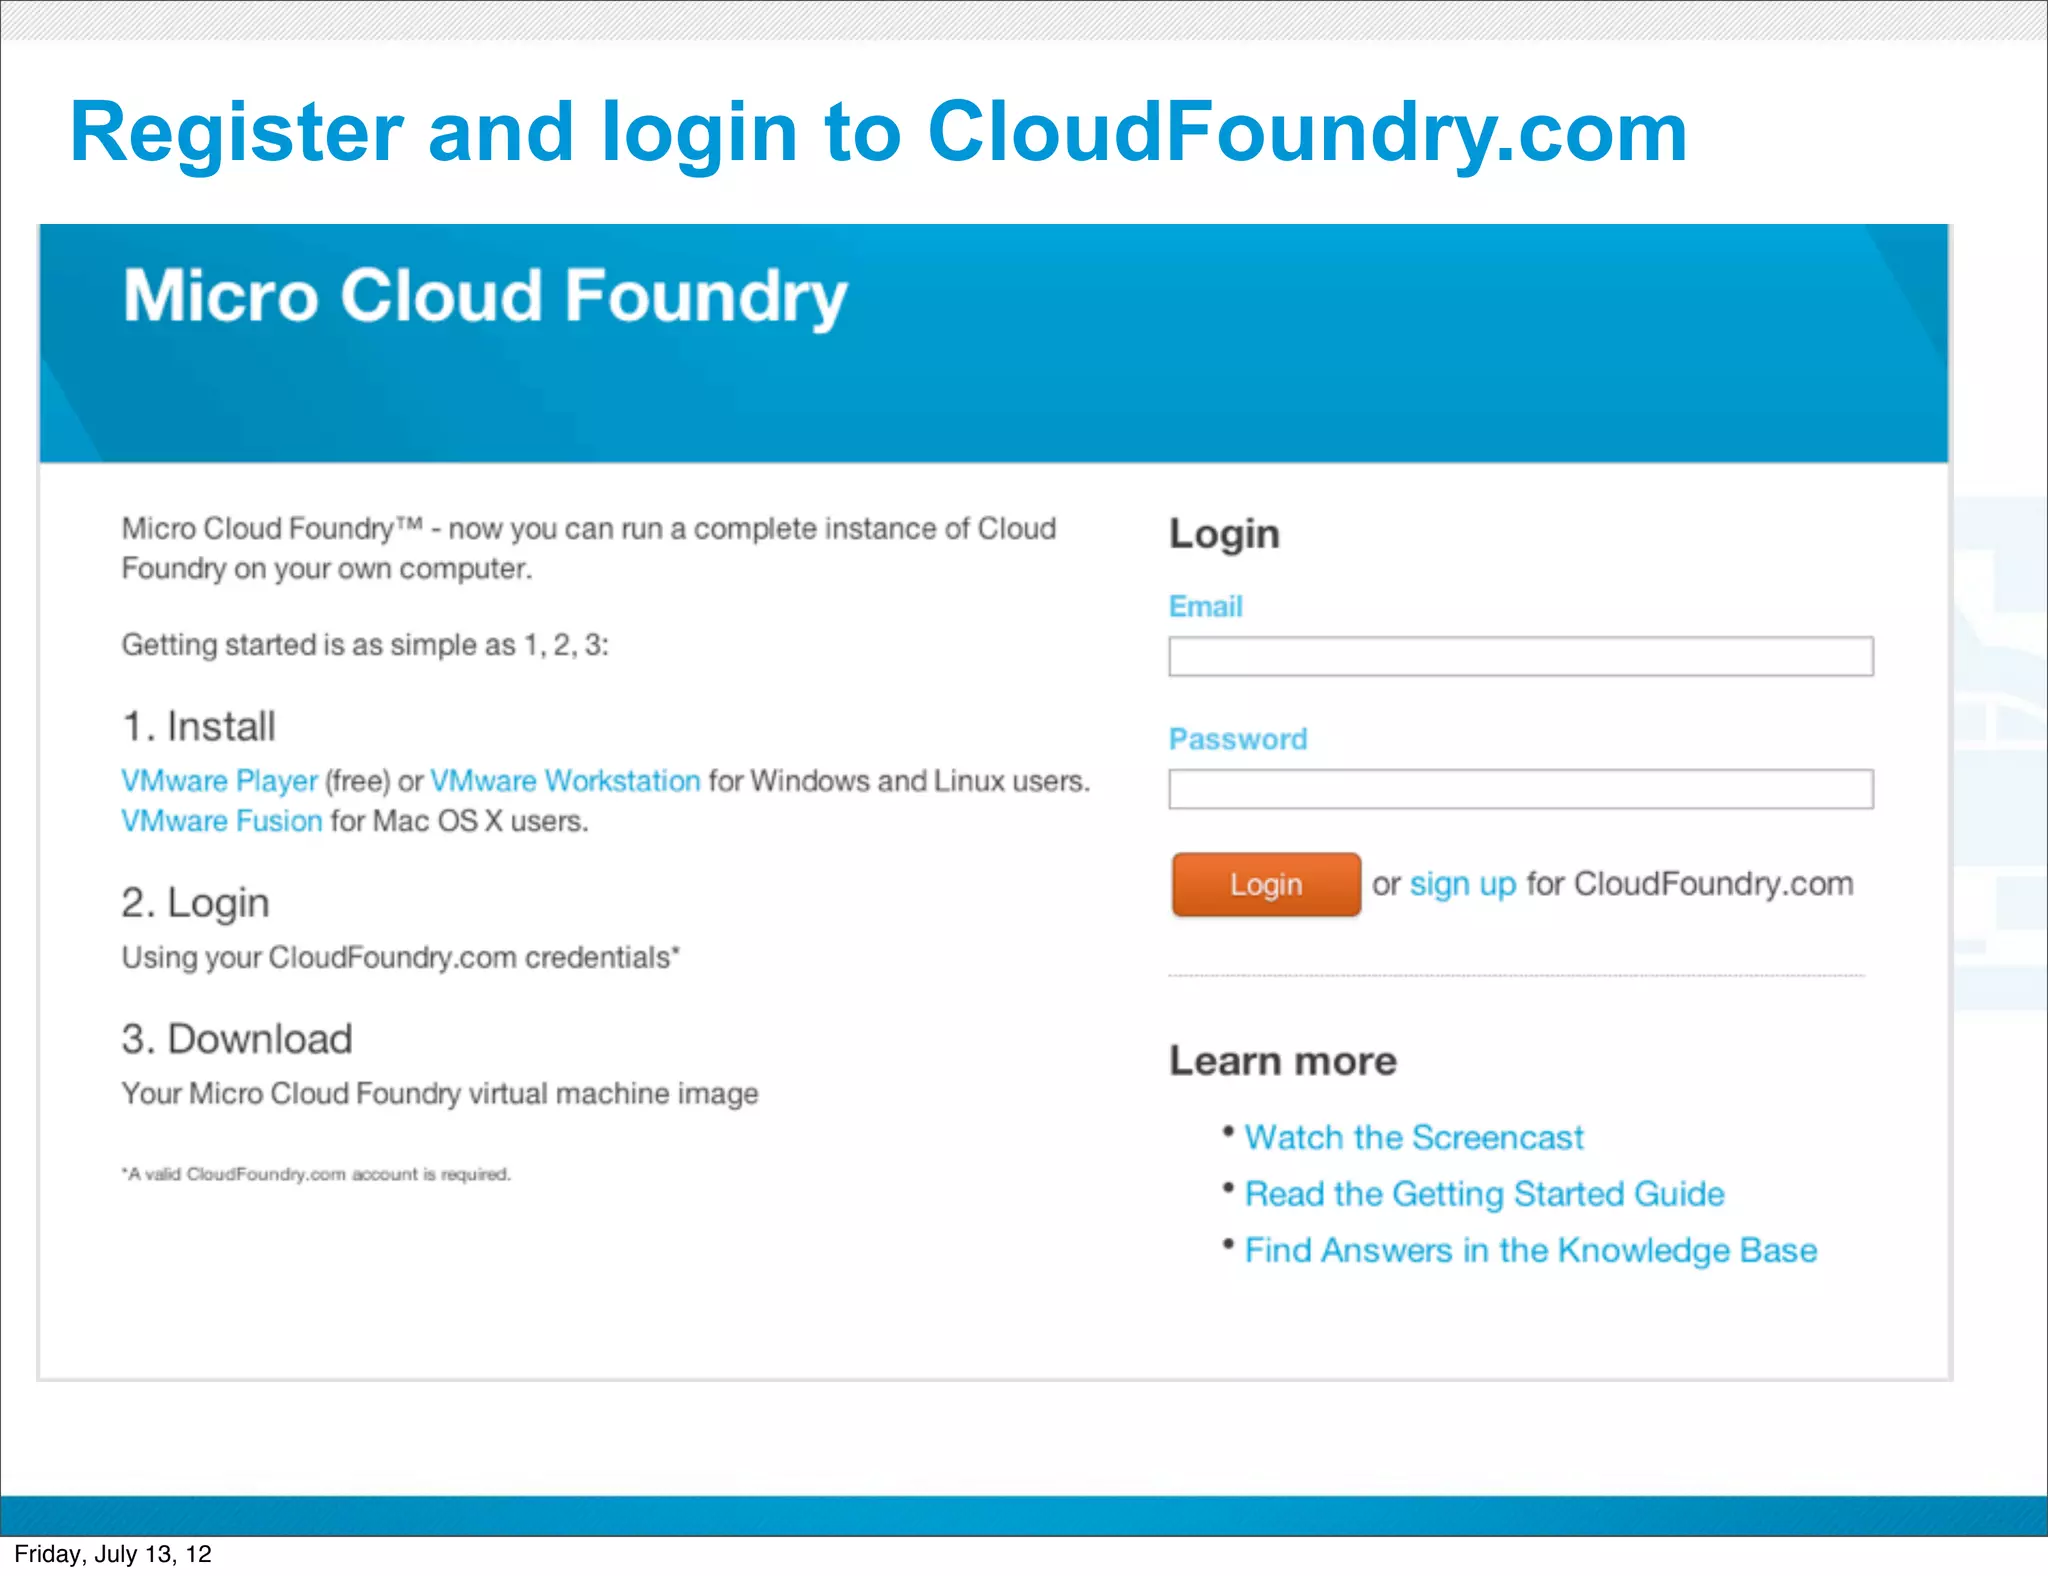
Task: Click the Password input field
Action: (1521, 789)
